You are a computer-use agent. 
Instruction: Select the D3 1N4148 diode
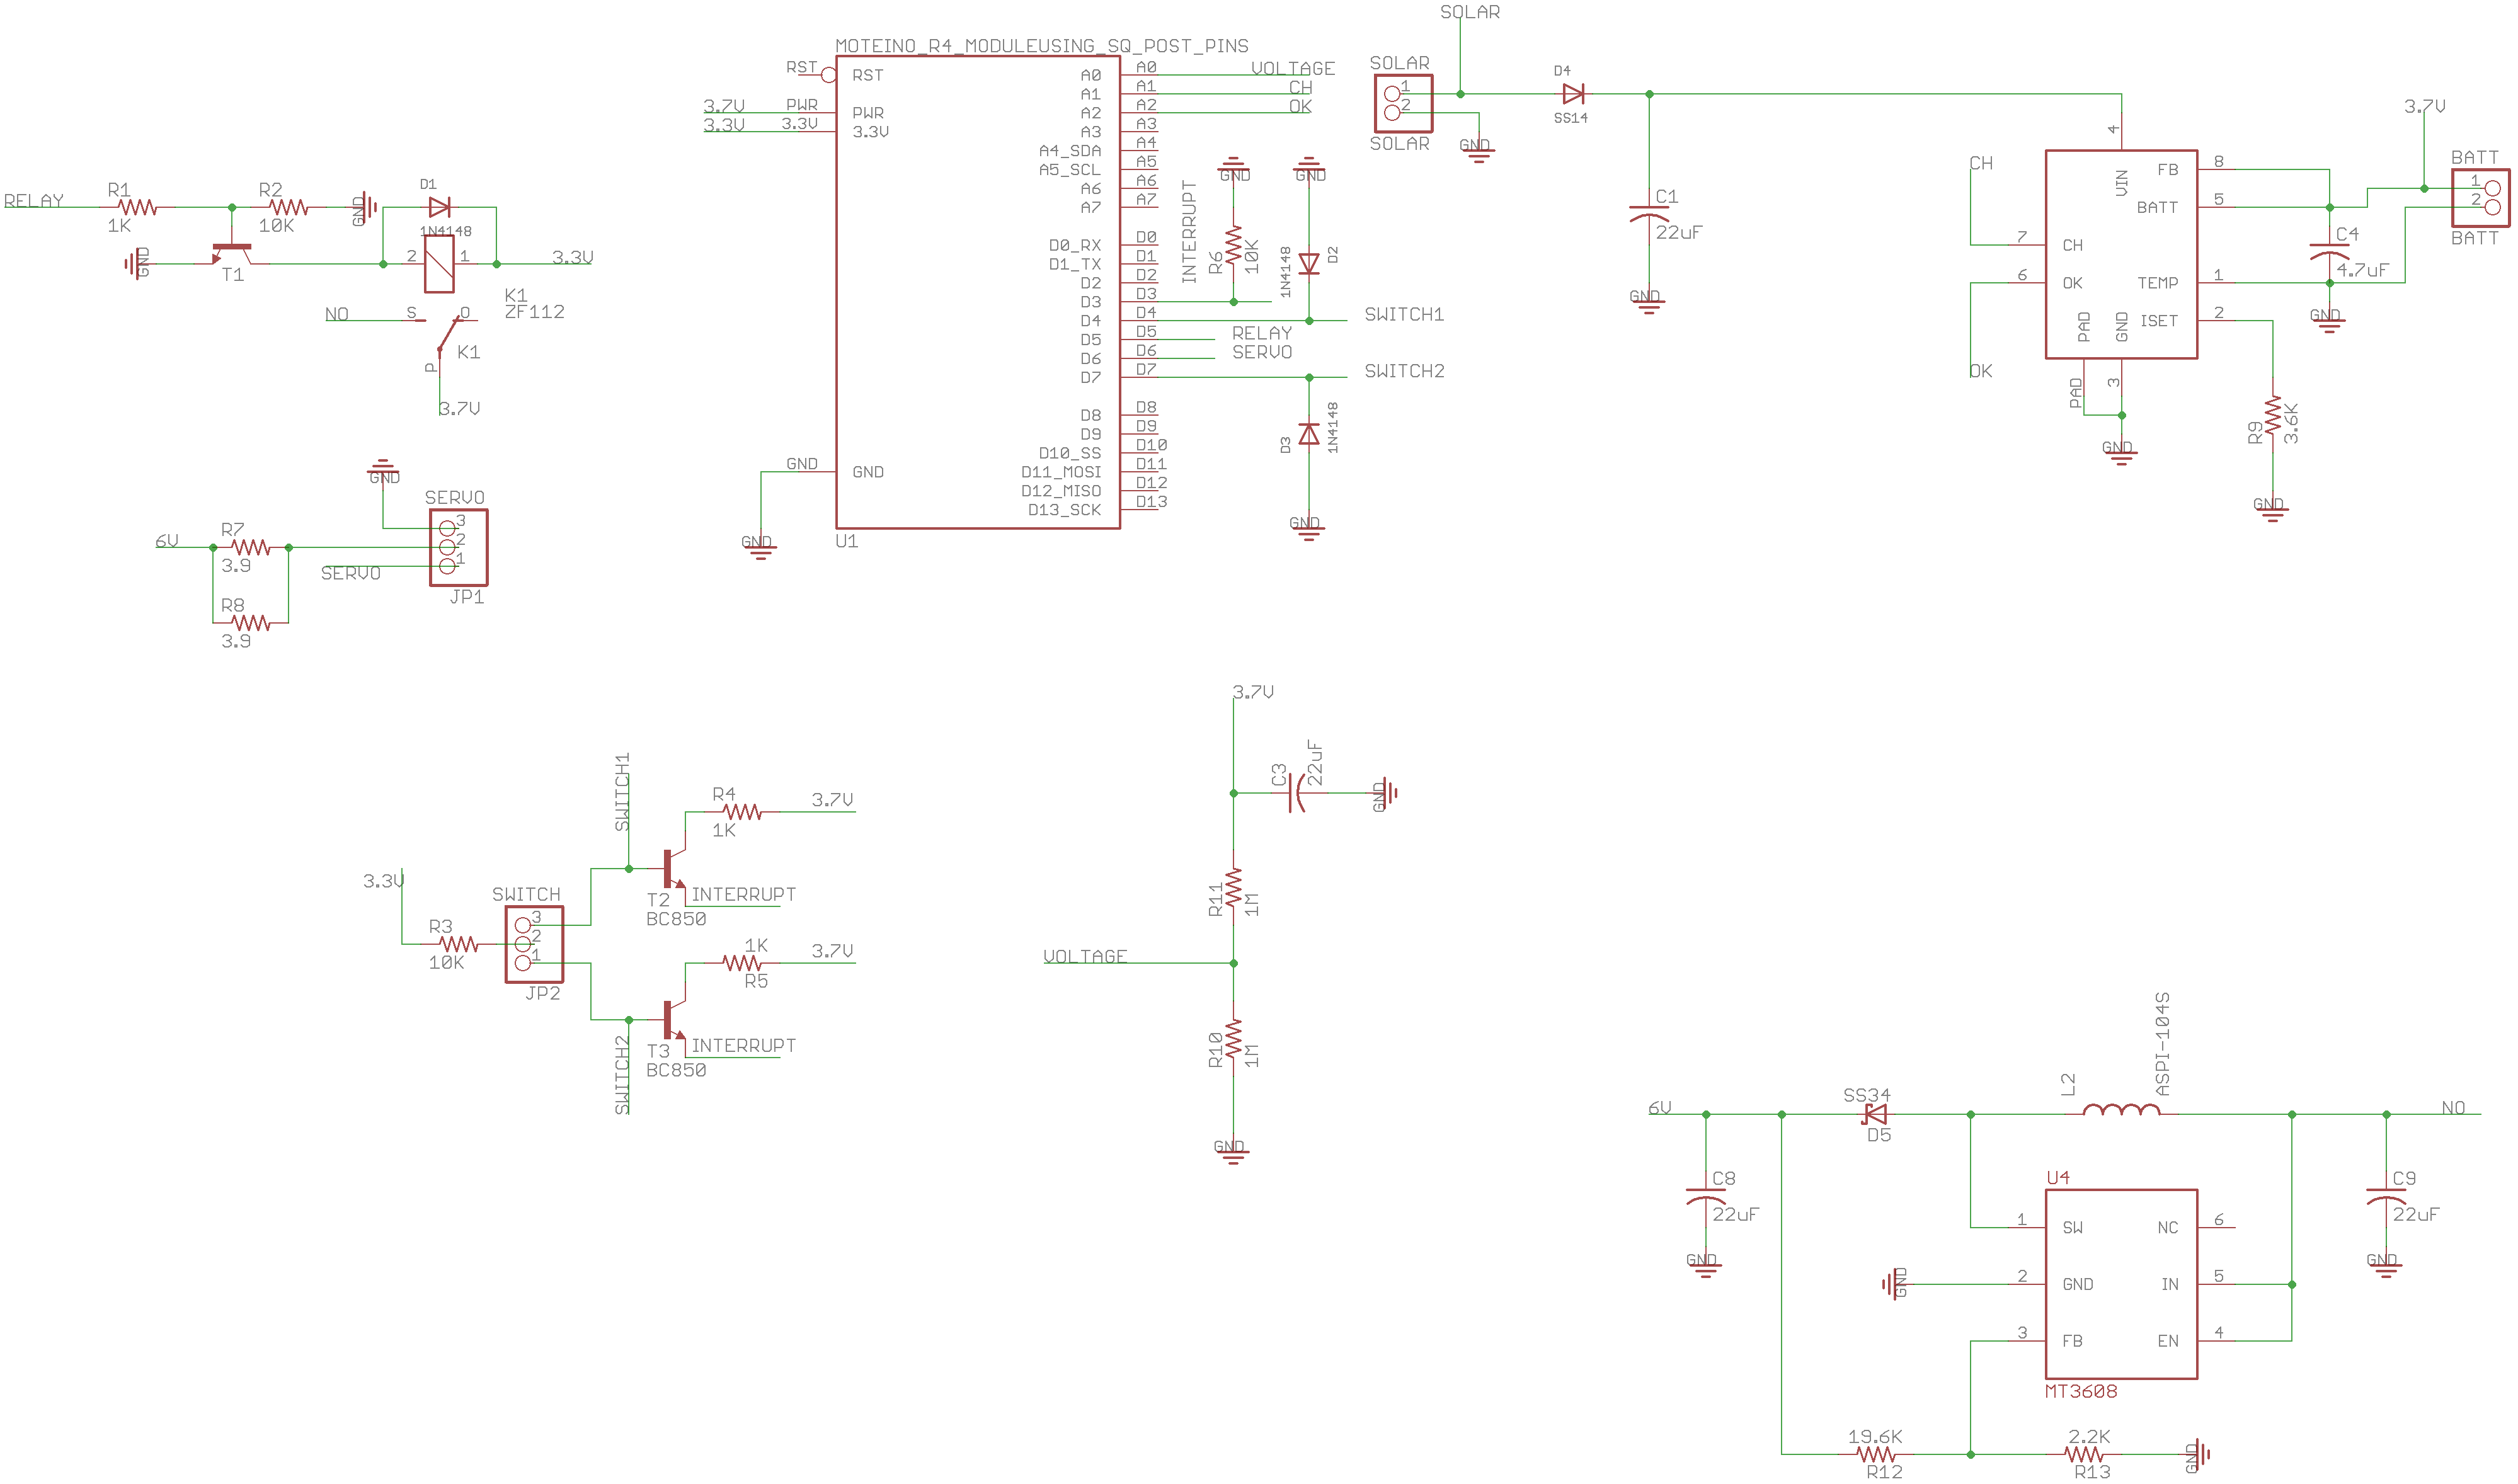coord(1308,434)
